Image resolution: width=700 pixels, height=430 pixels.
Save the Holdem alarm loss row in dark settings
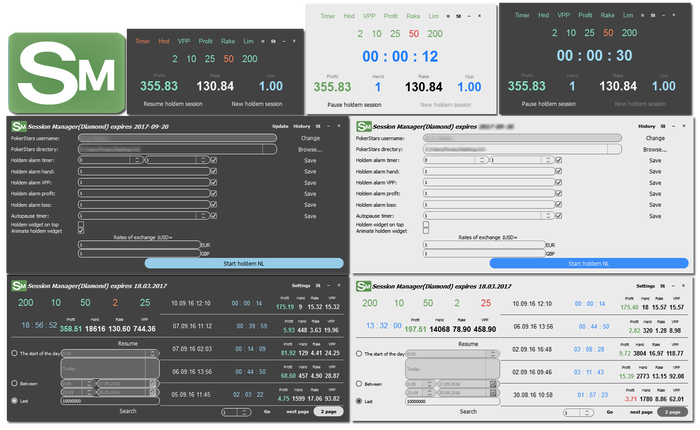[x=310, y=205]
